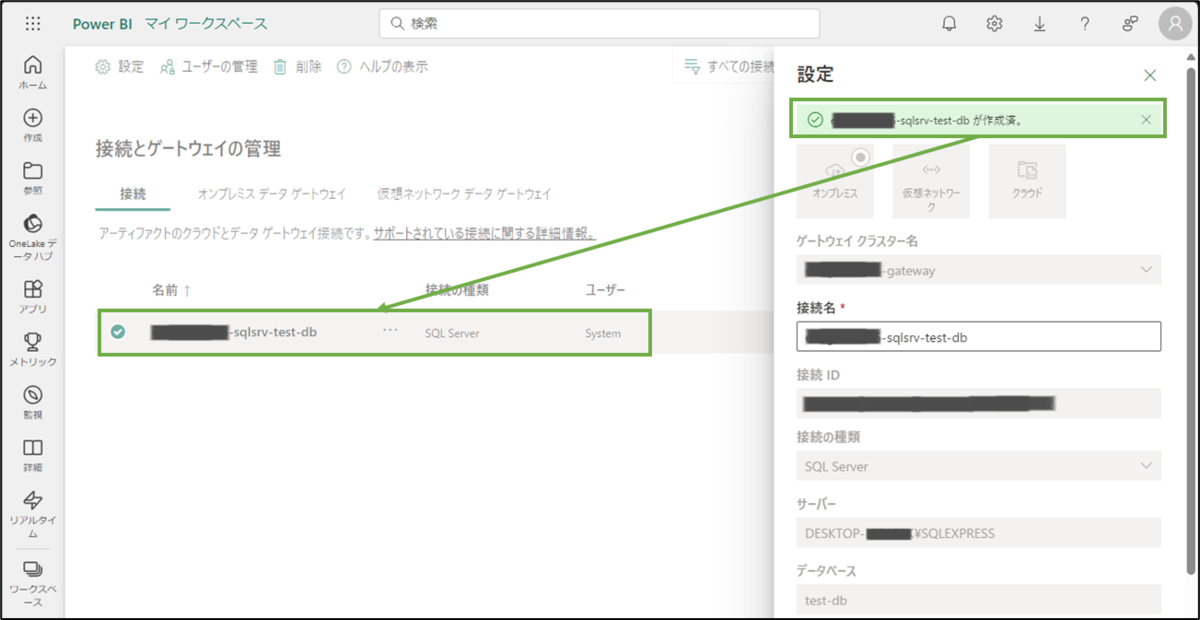Open リアルタイム in the sidebar

tap(32, 515)
